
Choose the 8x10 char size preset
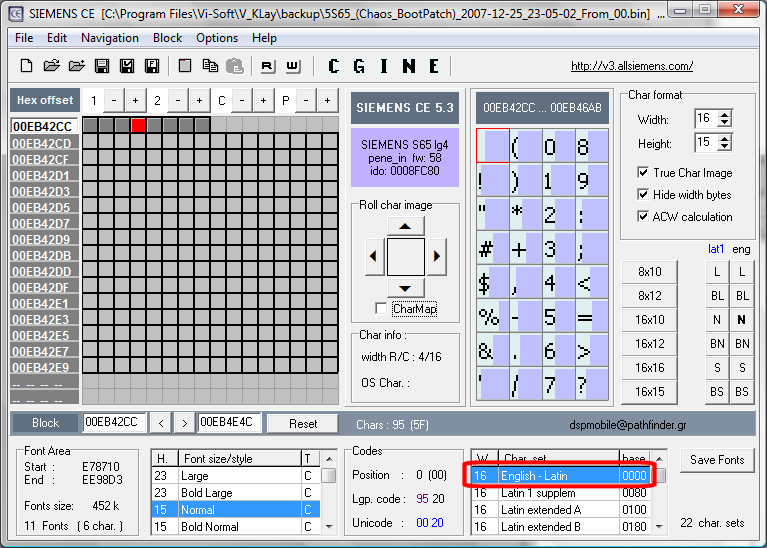pyautogui.click(x=650, y=272)
